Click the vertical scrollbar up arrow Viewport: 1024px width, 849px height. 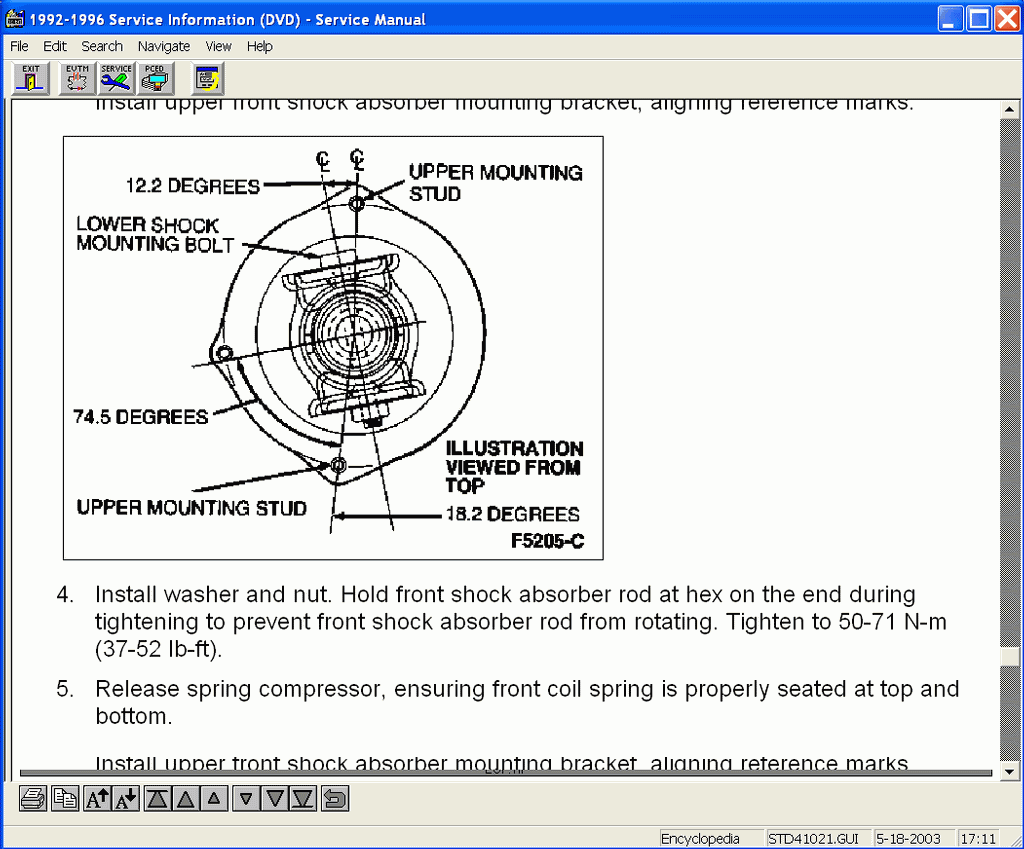(1009, 110)
